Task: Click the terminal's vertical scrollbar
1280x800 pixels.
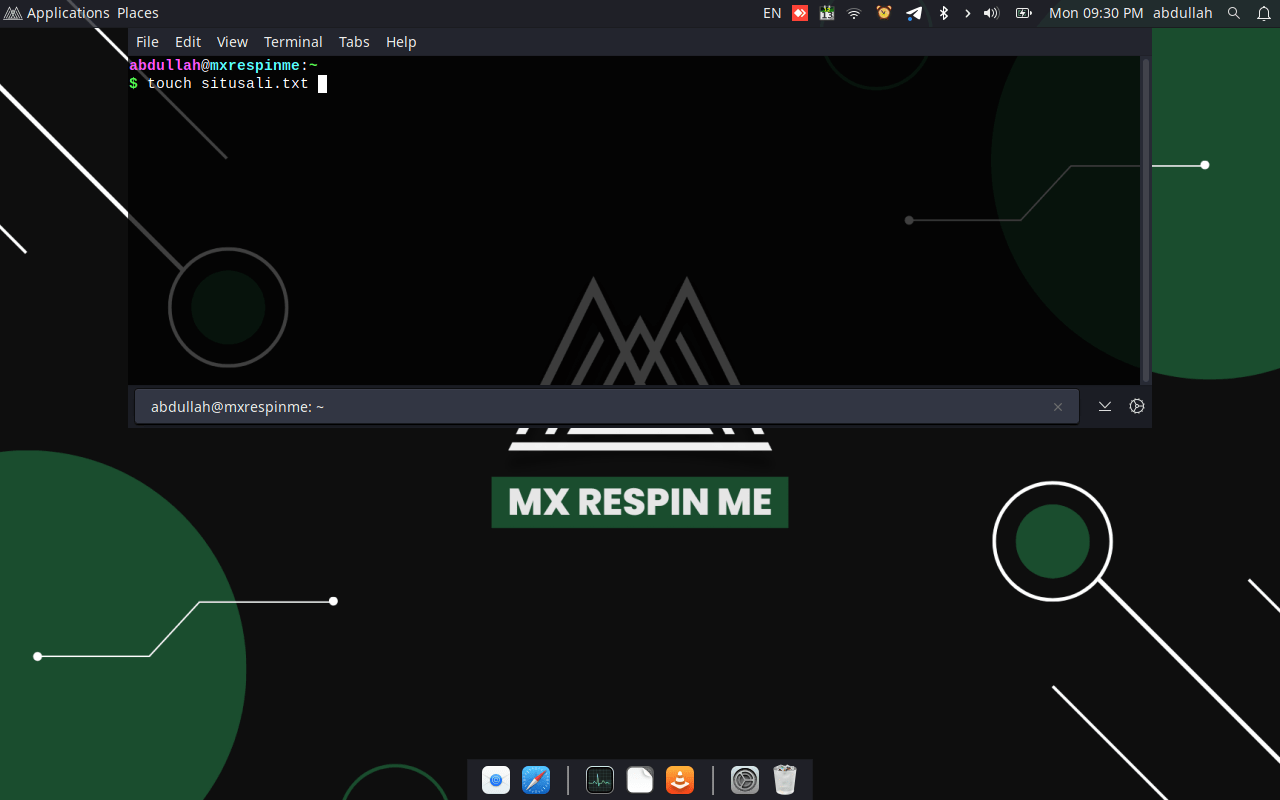Action: [1146, 220]
